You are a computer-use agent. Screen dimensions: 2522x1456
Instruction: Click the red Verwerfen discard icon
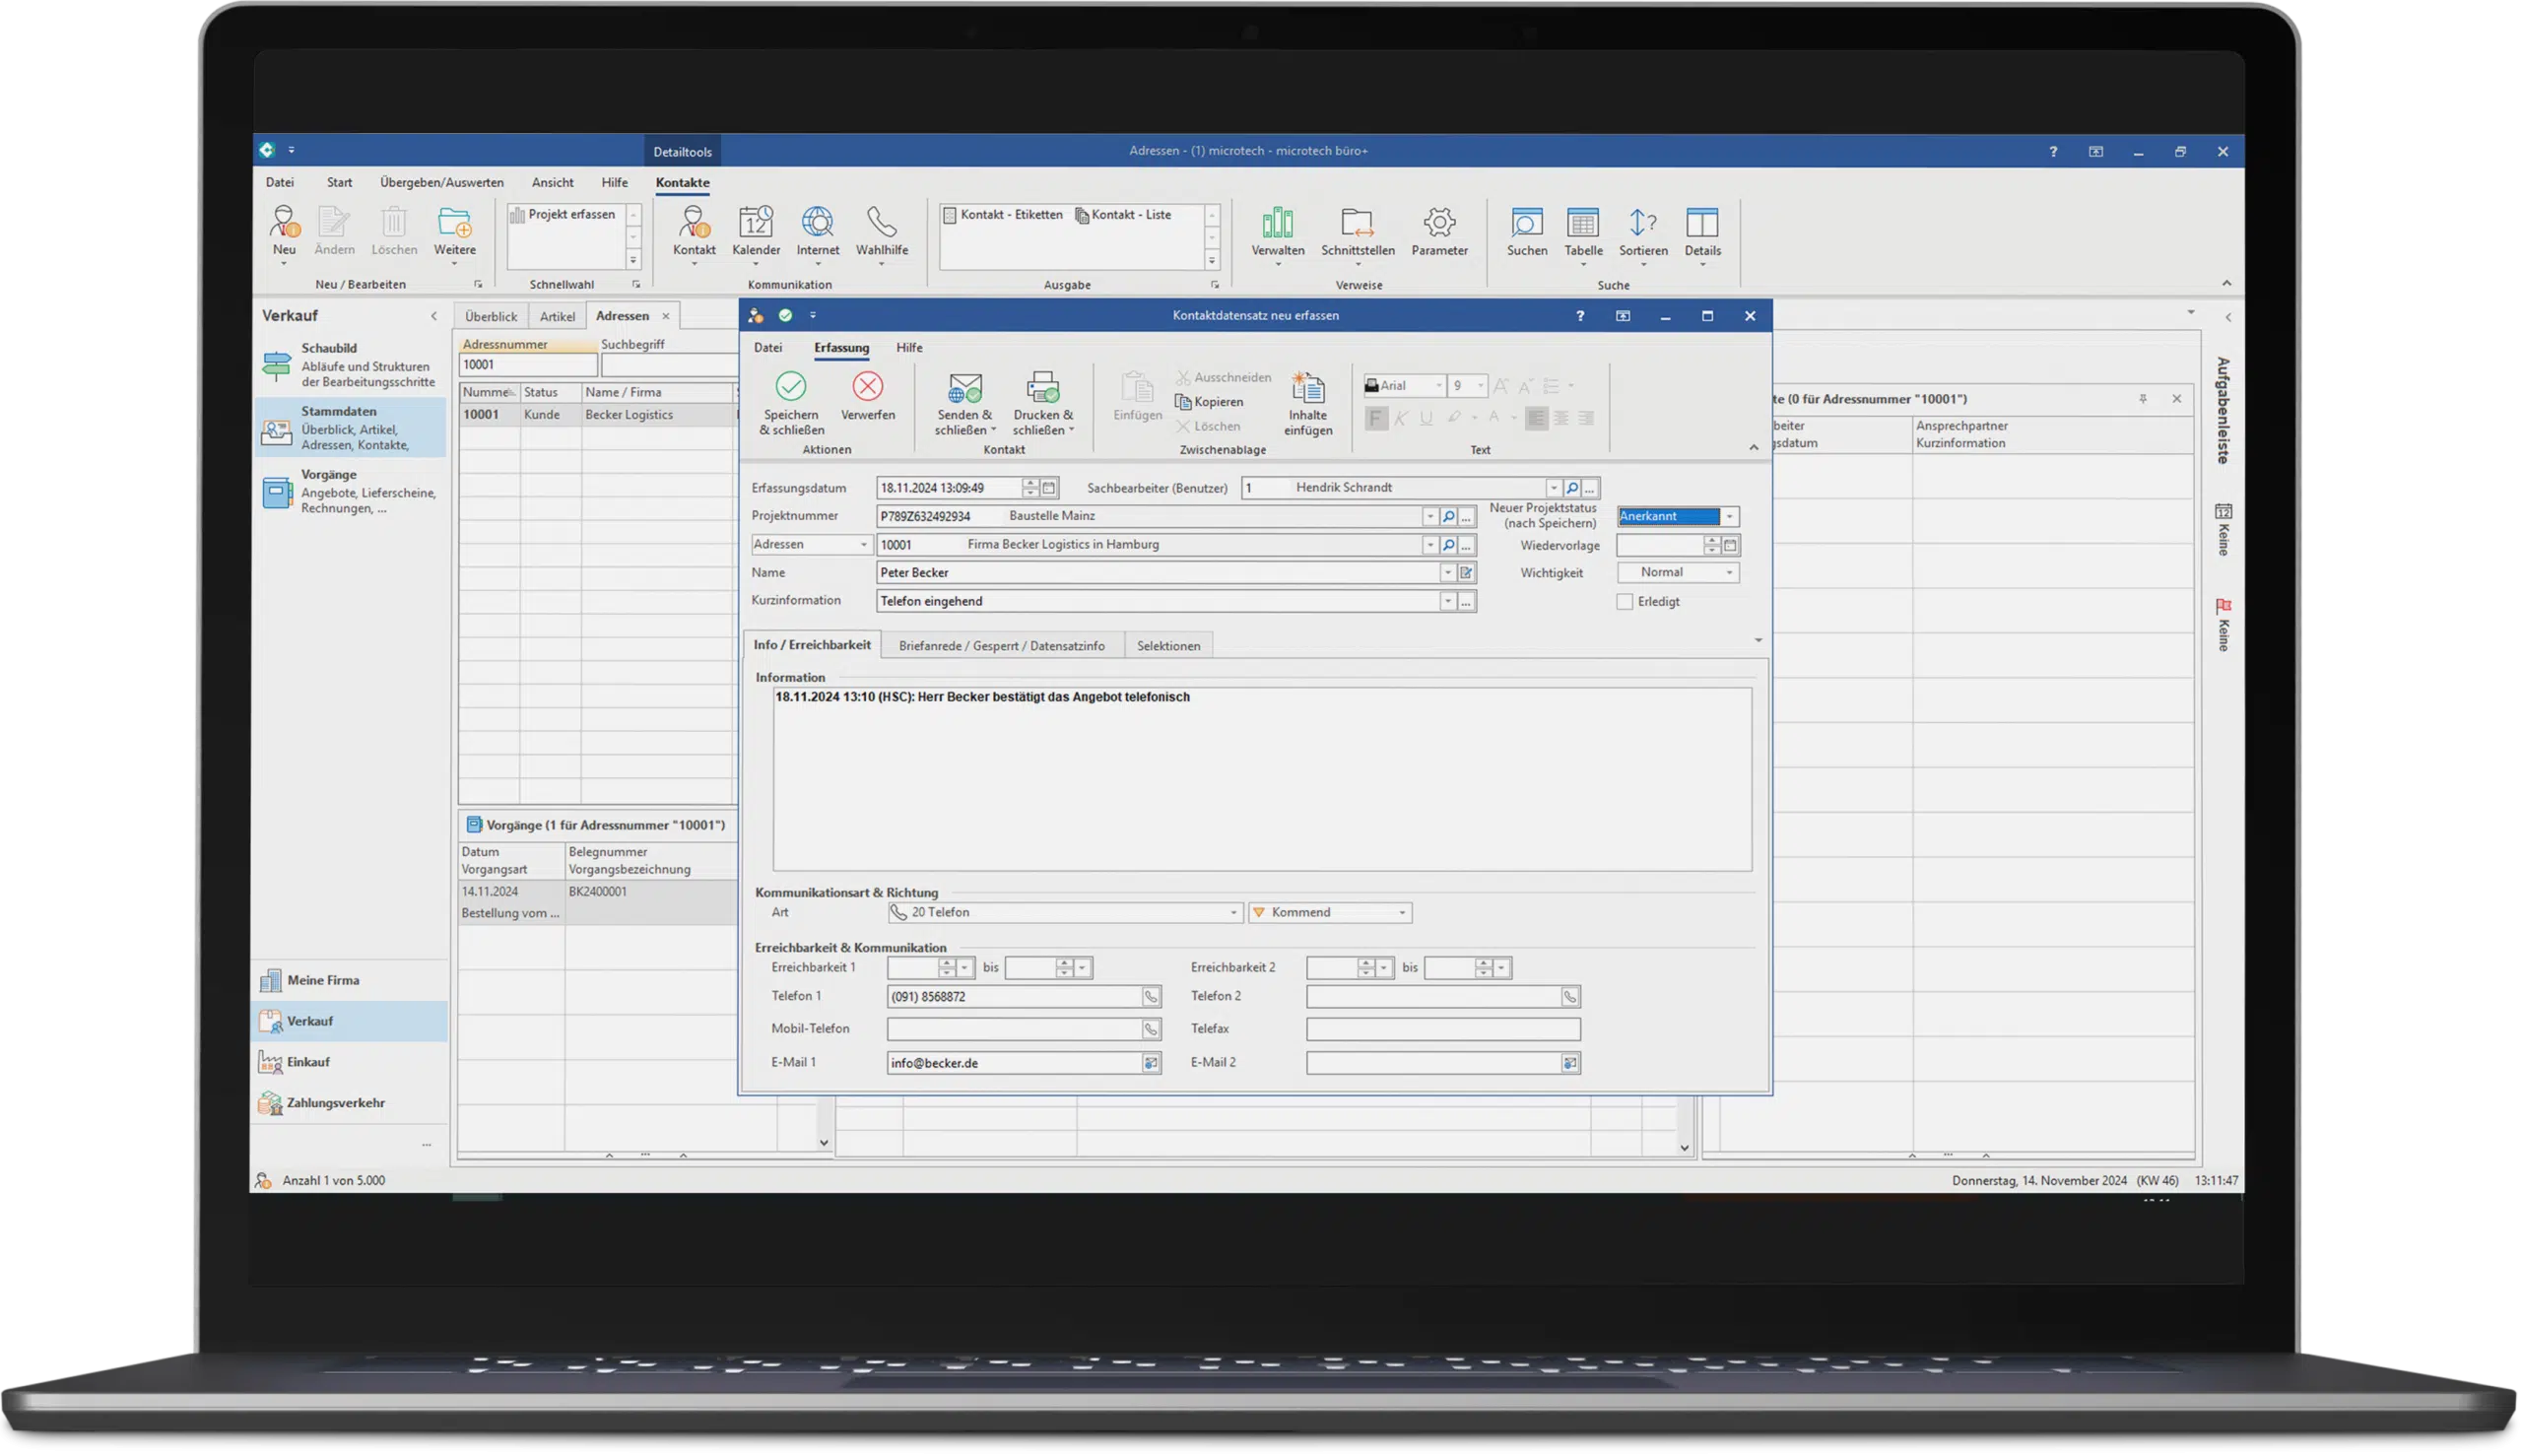(867, 387)
